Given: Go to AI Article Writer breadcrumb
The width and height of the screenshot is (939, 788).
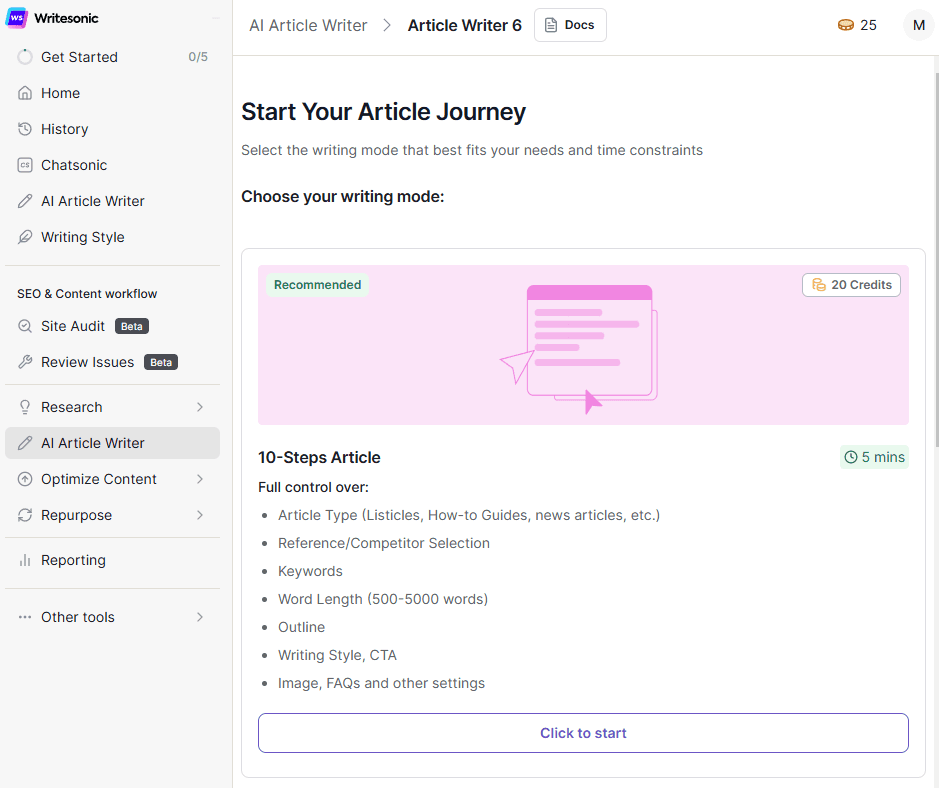Looking at the screenshot, I should coord(308,25).
